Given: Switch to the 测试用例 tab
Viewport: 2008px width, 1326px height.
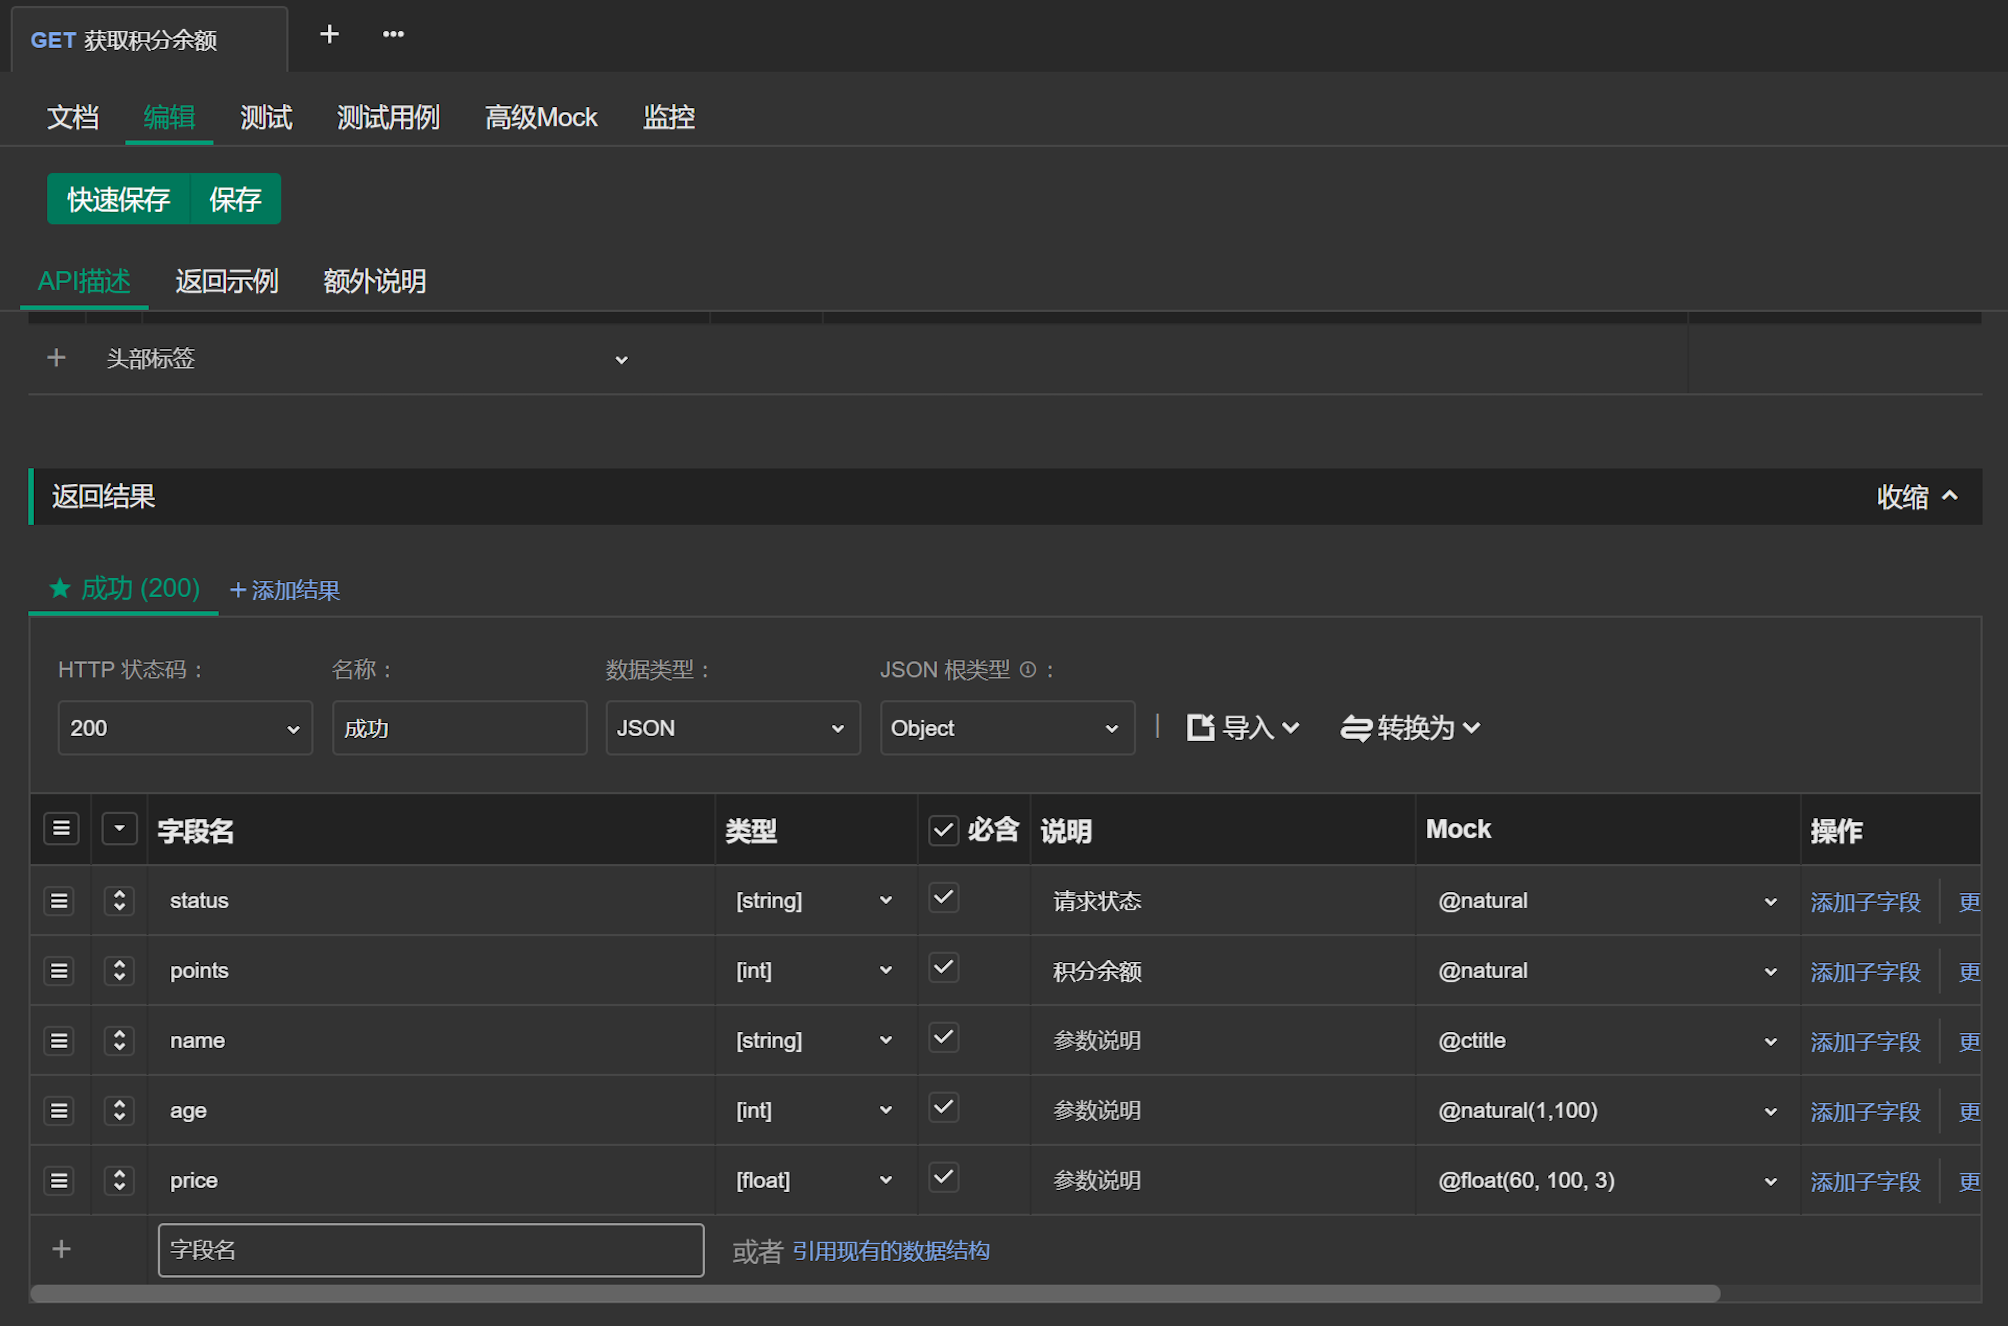Looking at the screenshot, I should 388,117.
